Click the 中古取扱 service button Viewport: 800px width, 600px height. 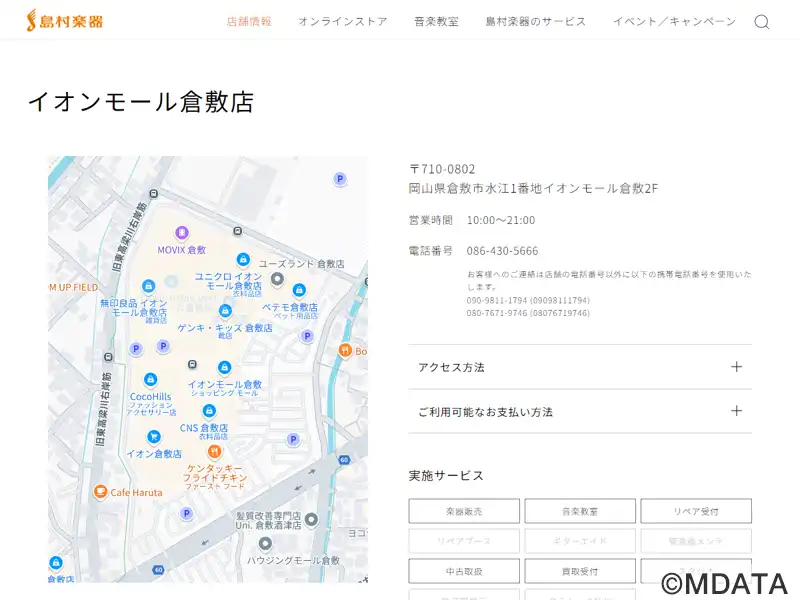point(464,571)
